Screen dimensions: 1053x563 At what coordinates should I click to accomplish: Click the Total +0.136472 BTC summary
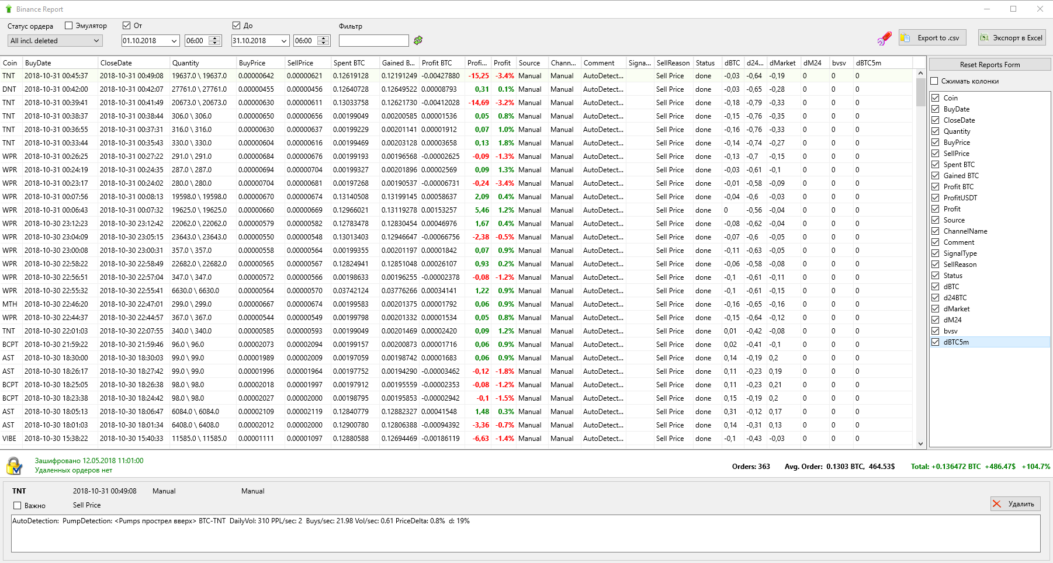[980, 466]
